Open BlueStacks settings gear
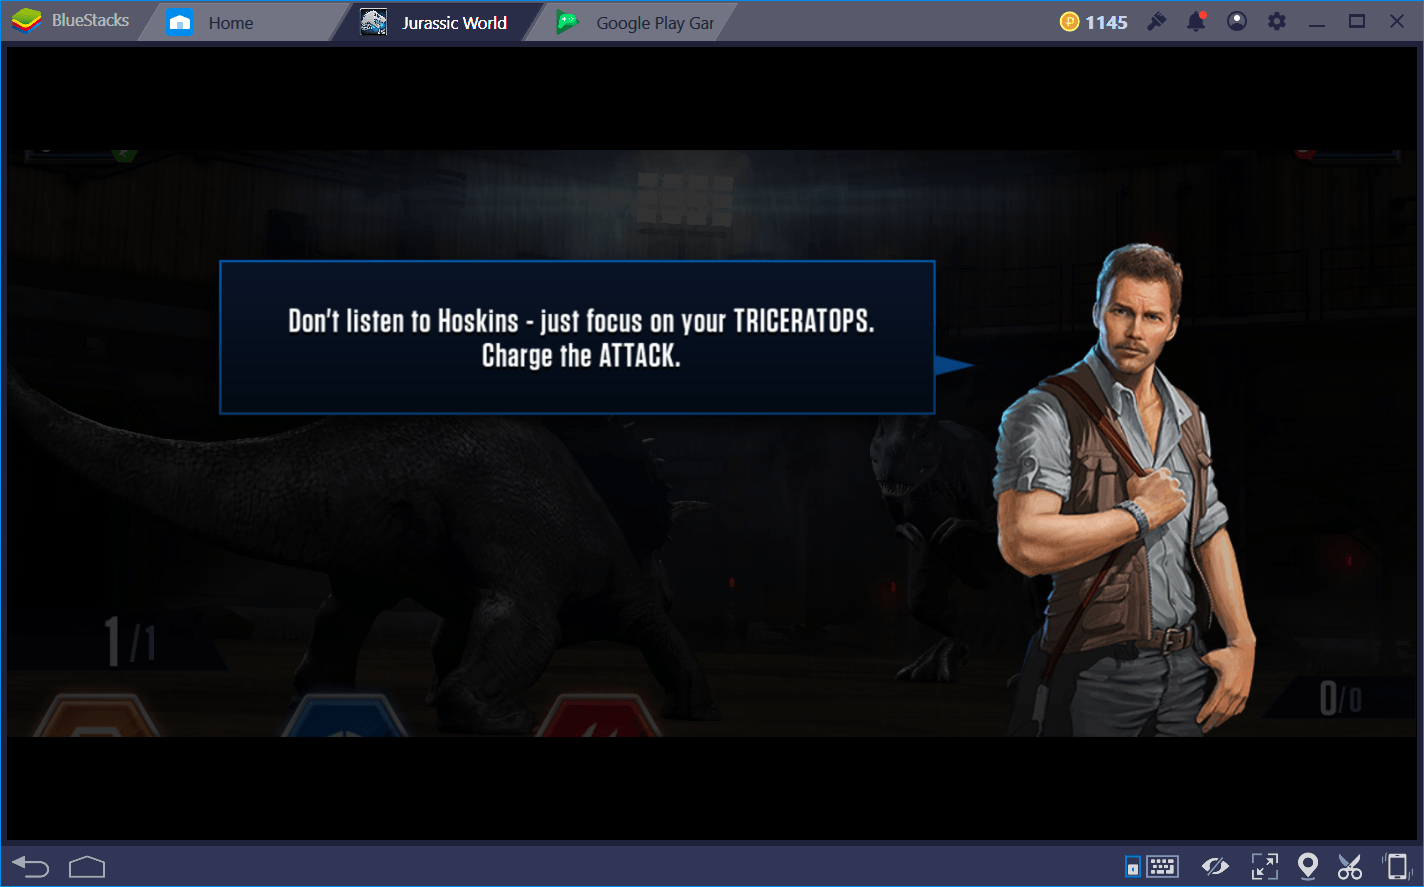Image resolution: width=1424 pixels, height=887 pixels. coord(1277,21)
